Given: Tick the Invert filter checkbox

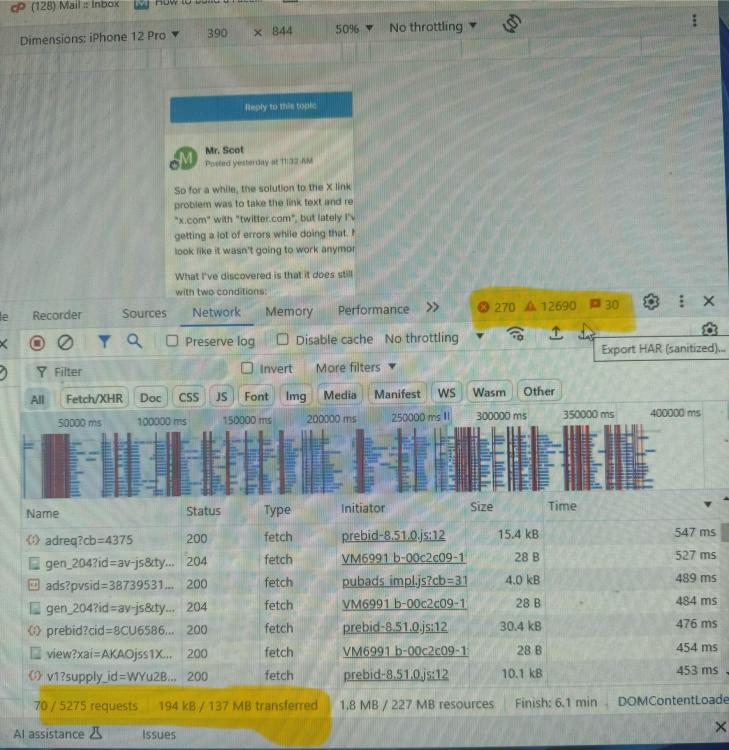Looking at the screenshot, I should click(248, 368).
